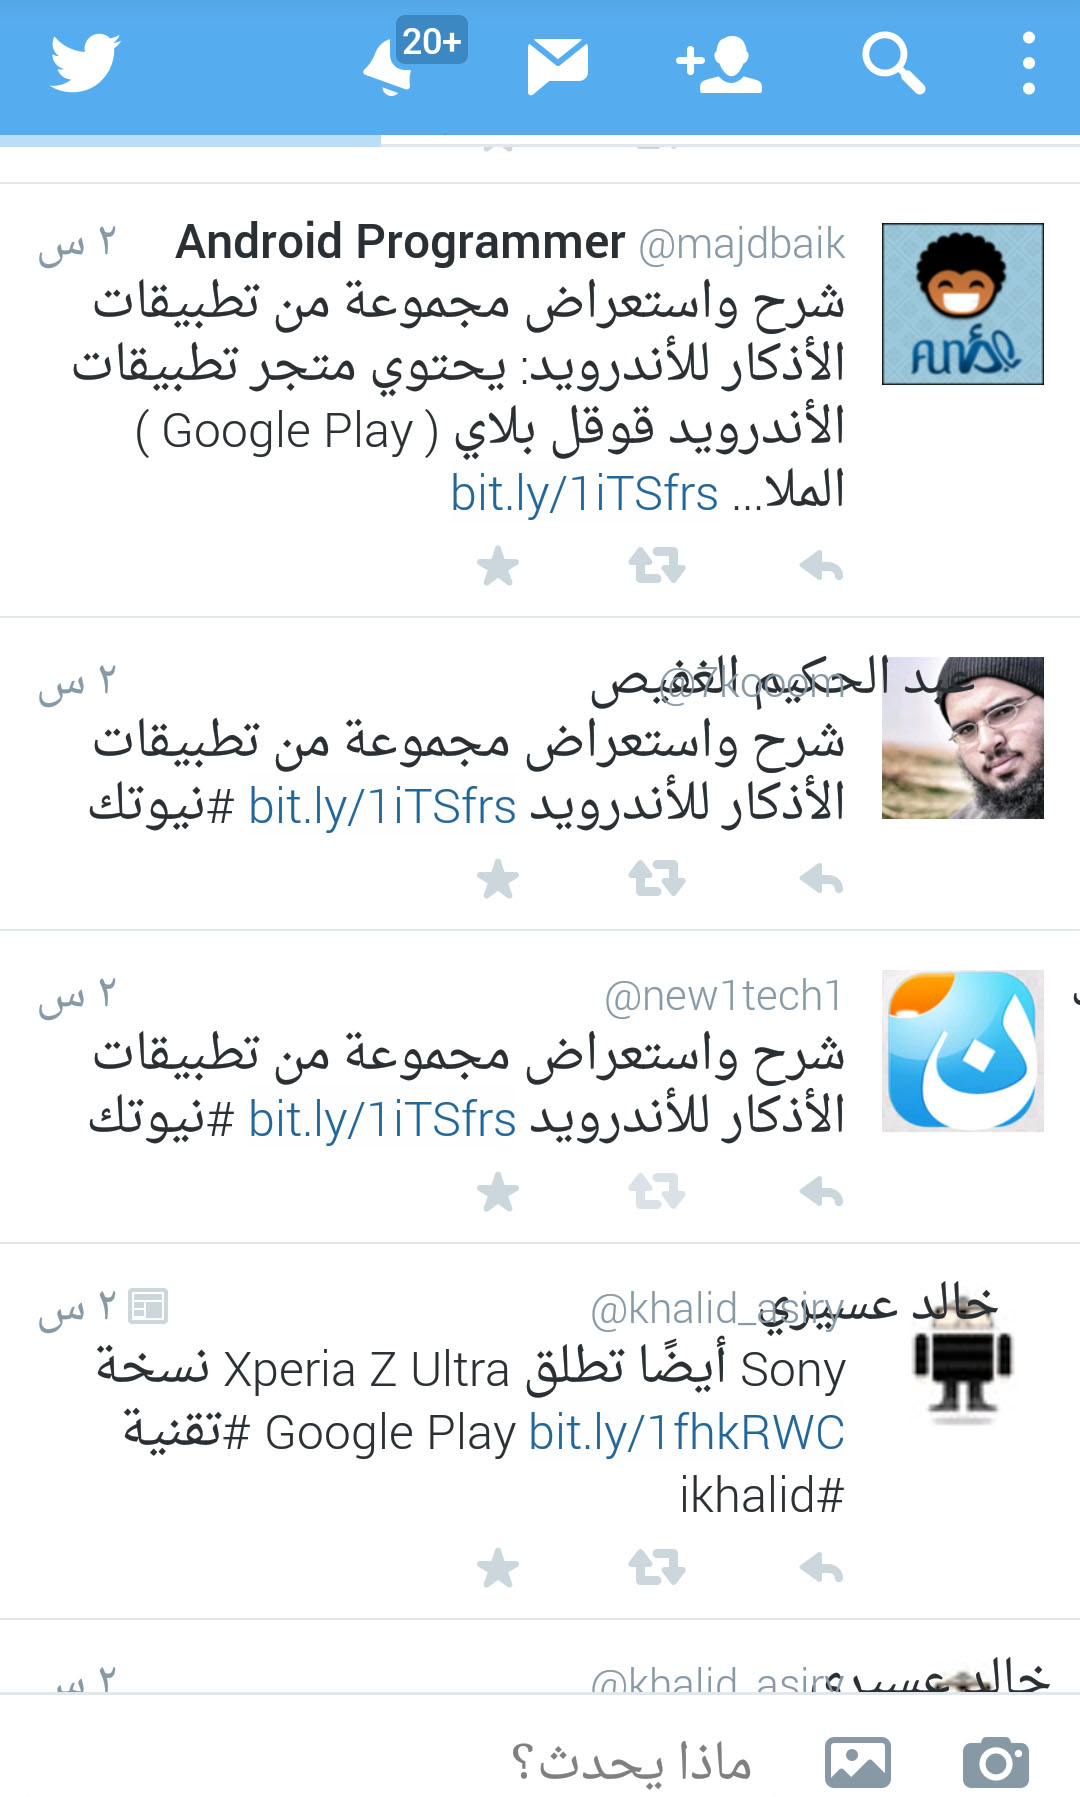1080x1797 pixels.
Task: Tap the add people icon
Action: coord(719,65)
